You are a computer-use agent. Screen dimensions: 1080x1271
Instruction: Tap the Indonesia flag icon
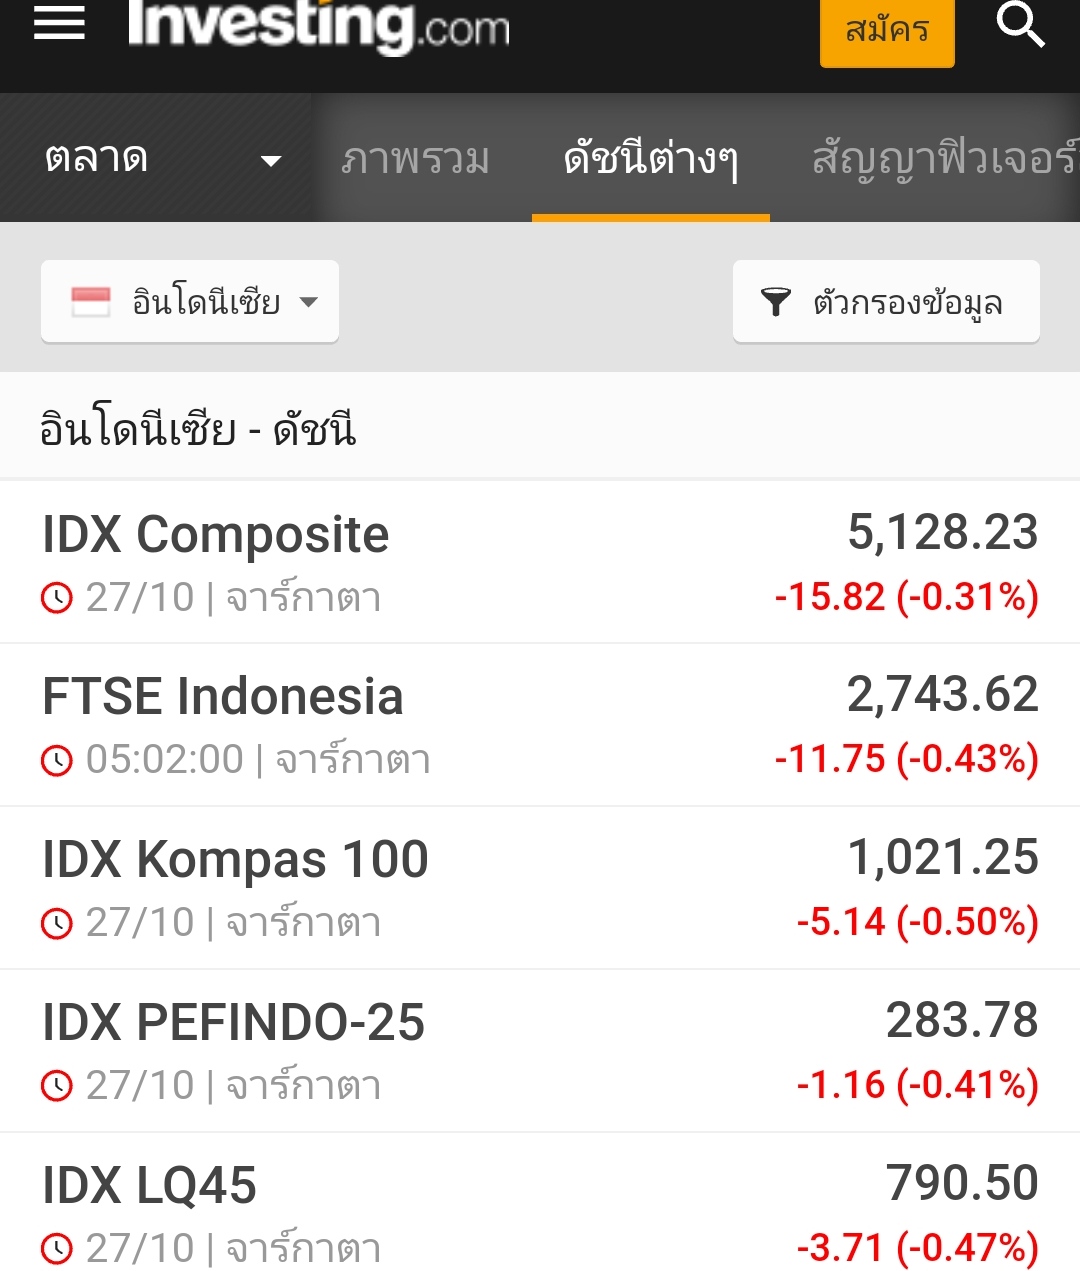pos(91,301)
